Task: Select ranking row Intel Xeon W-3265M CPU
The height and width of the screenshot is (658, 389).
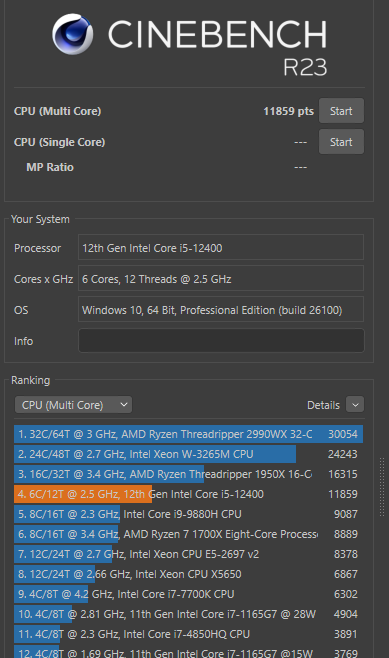Action: click(x=188, y=454)
